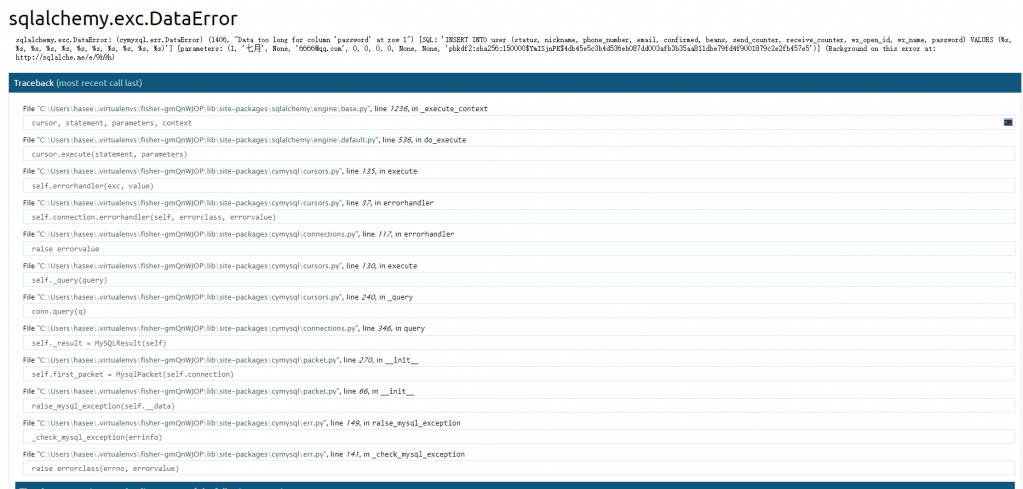Click the raise errorclass(errno, errorvalue) line

point(105,468)
